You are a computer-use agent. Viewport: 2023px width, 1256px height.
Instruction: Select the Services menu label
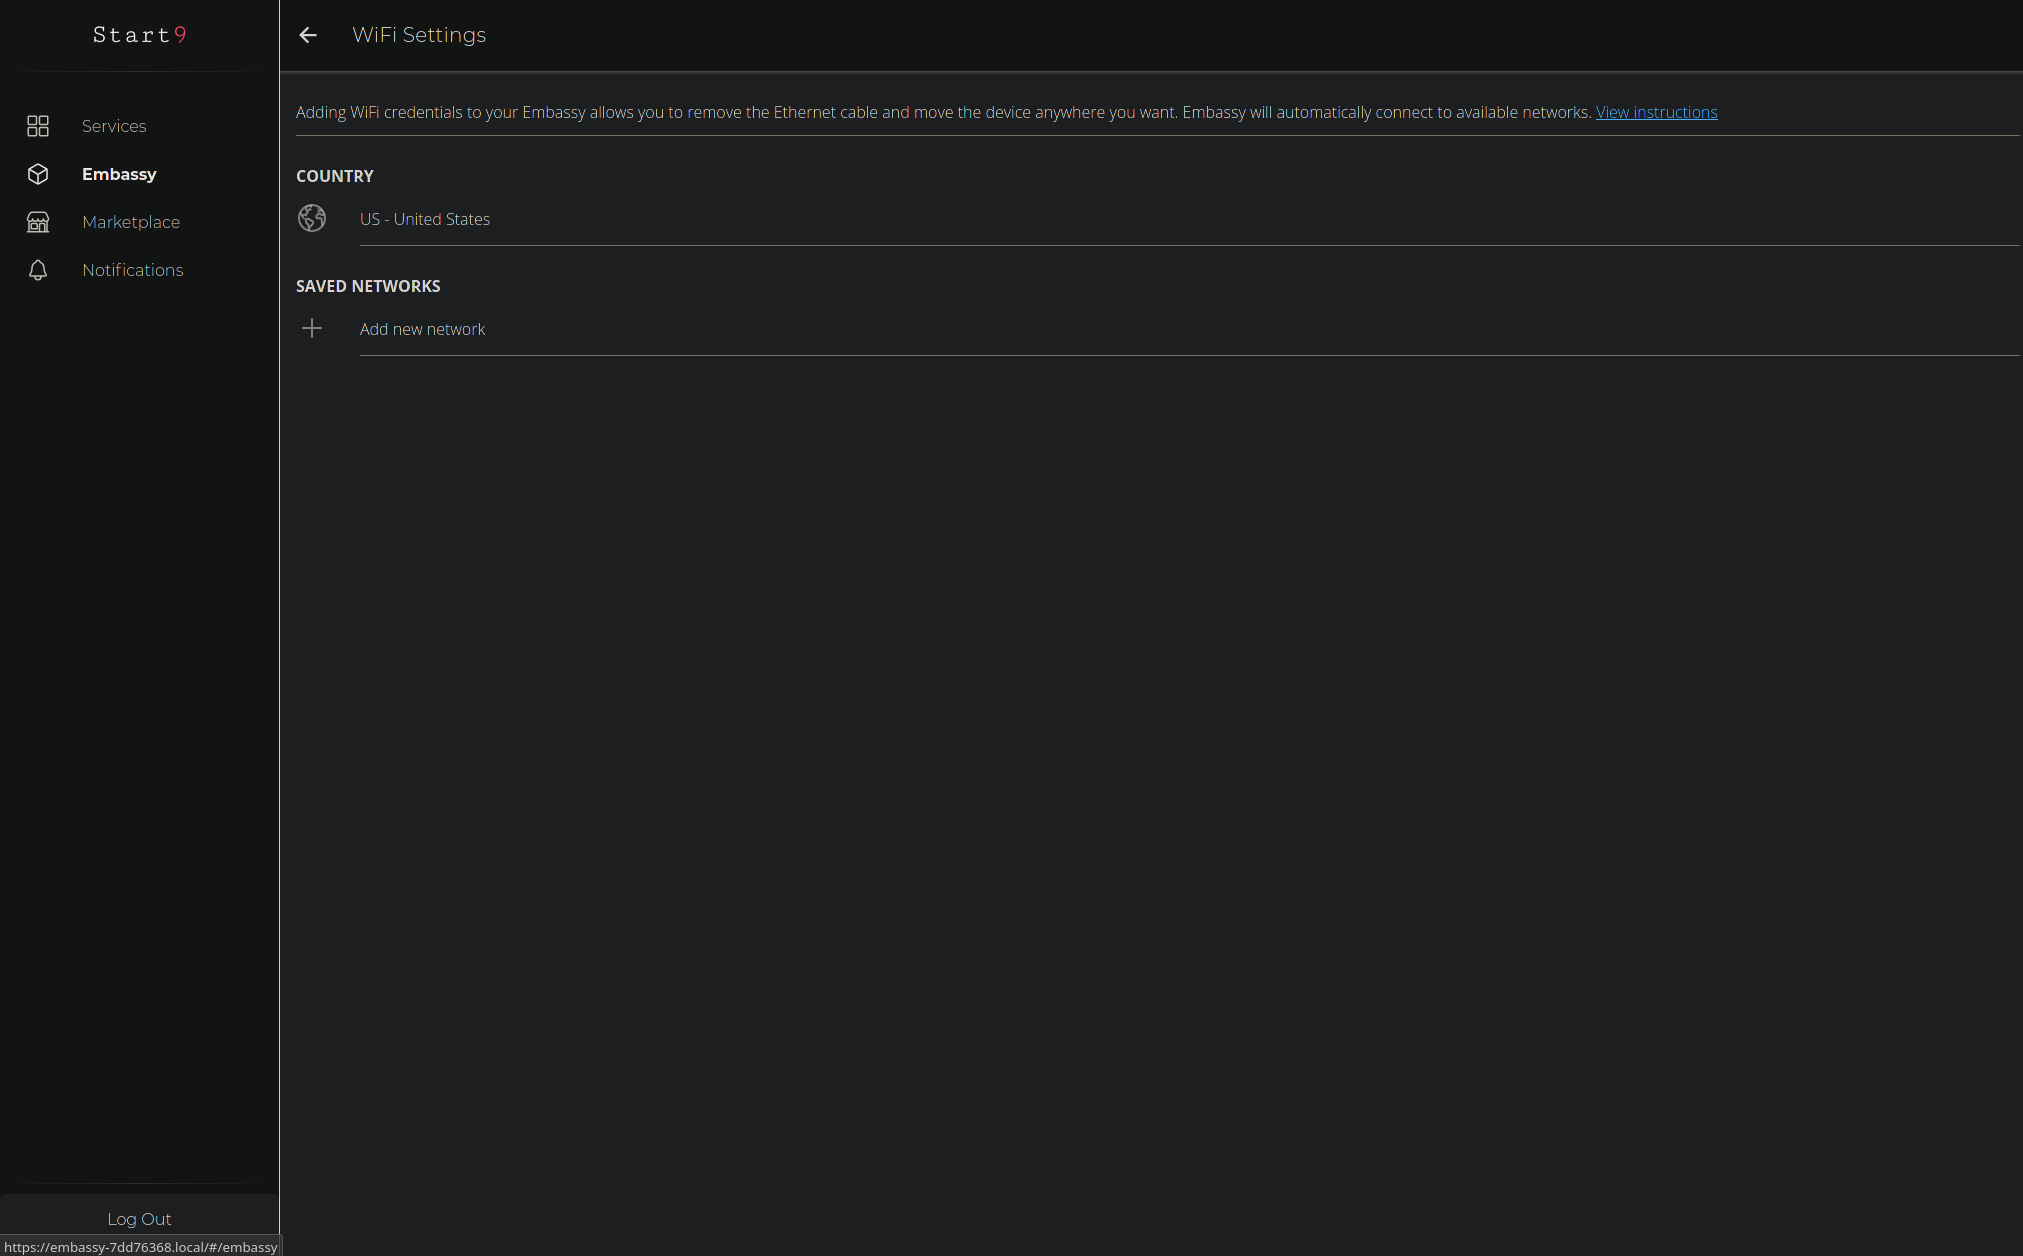click(x=114, y=126)
